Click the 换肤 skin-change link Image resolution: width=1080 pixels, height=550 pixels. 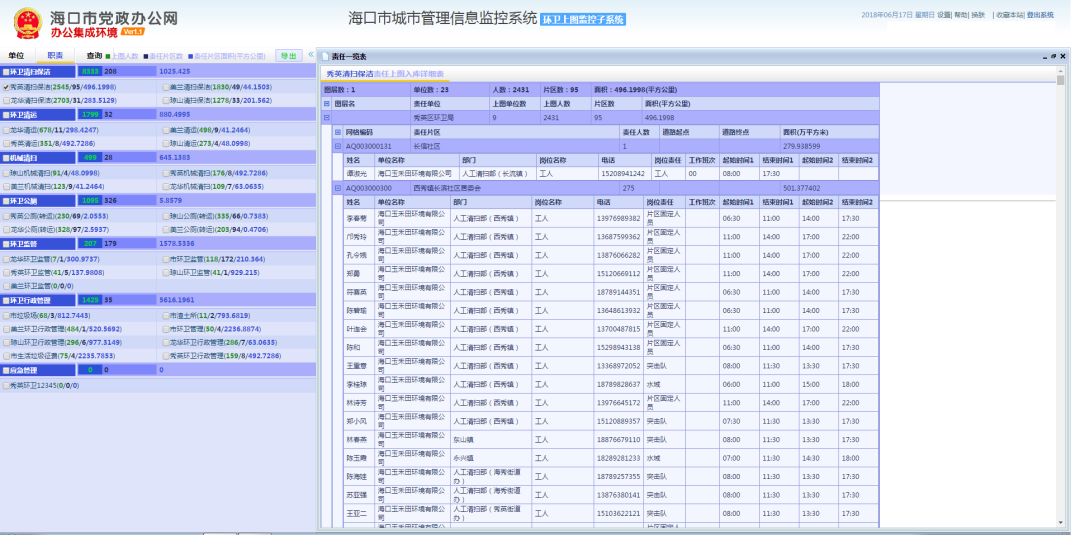tap(978, 15)
